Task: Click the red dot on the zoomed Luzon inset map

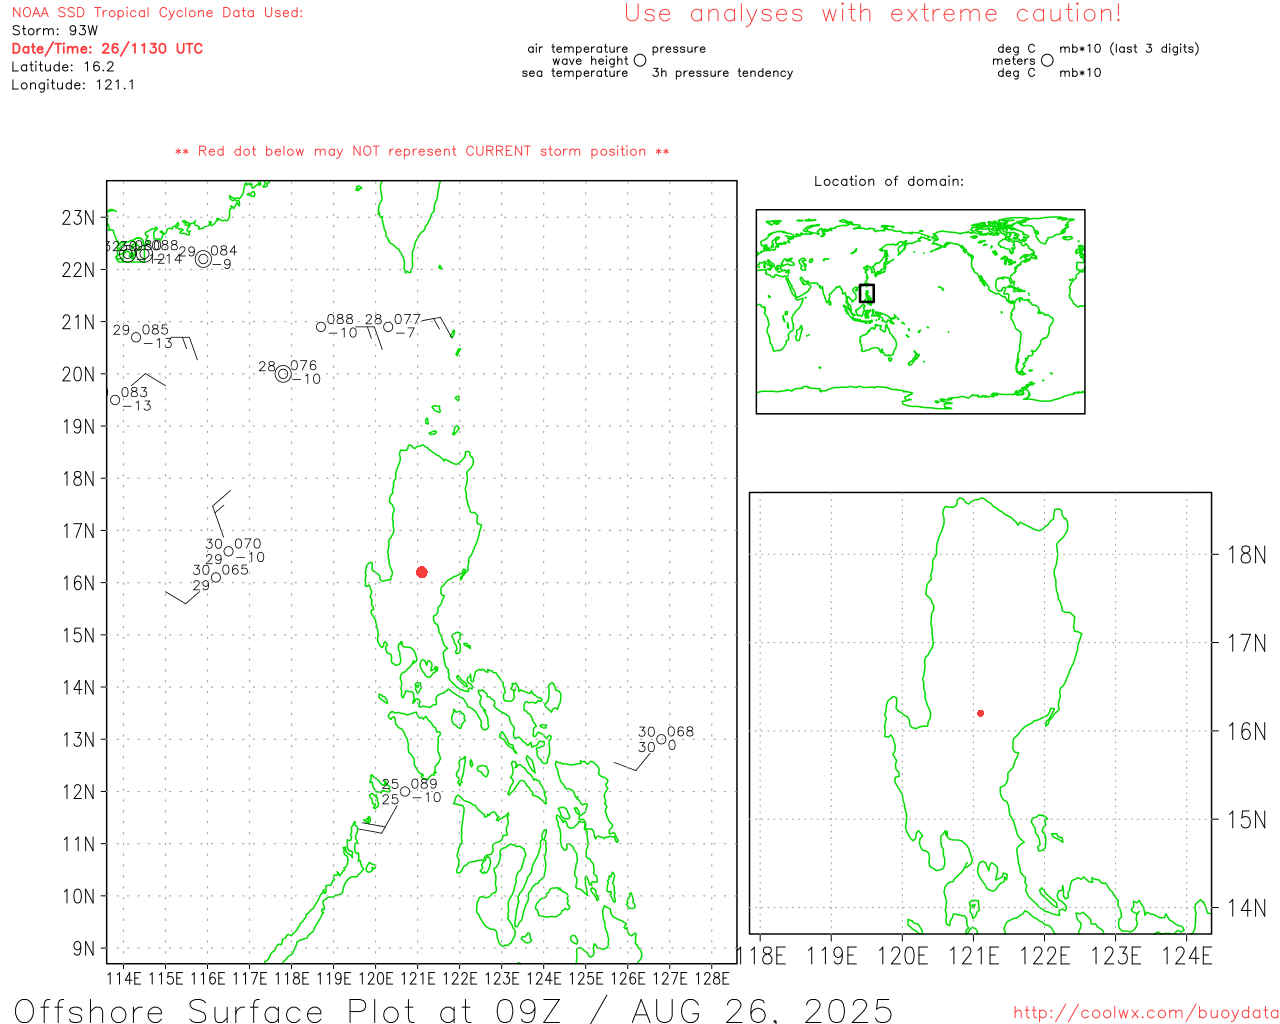Action: 980,713
